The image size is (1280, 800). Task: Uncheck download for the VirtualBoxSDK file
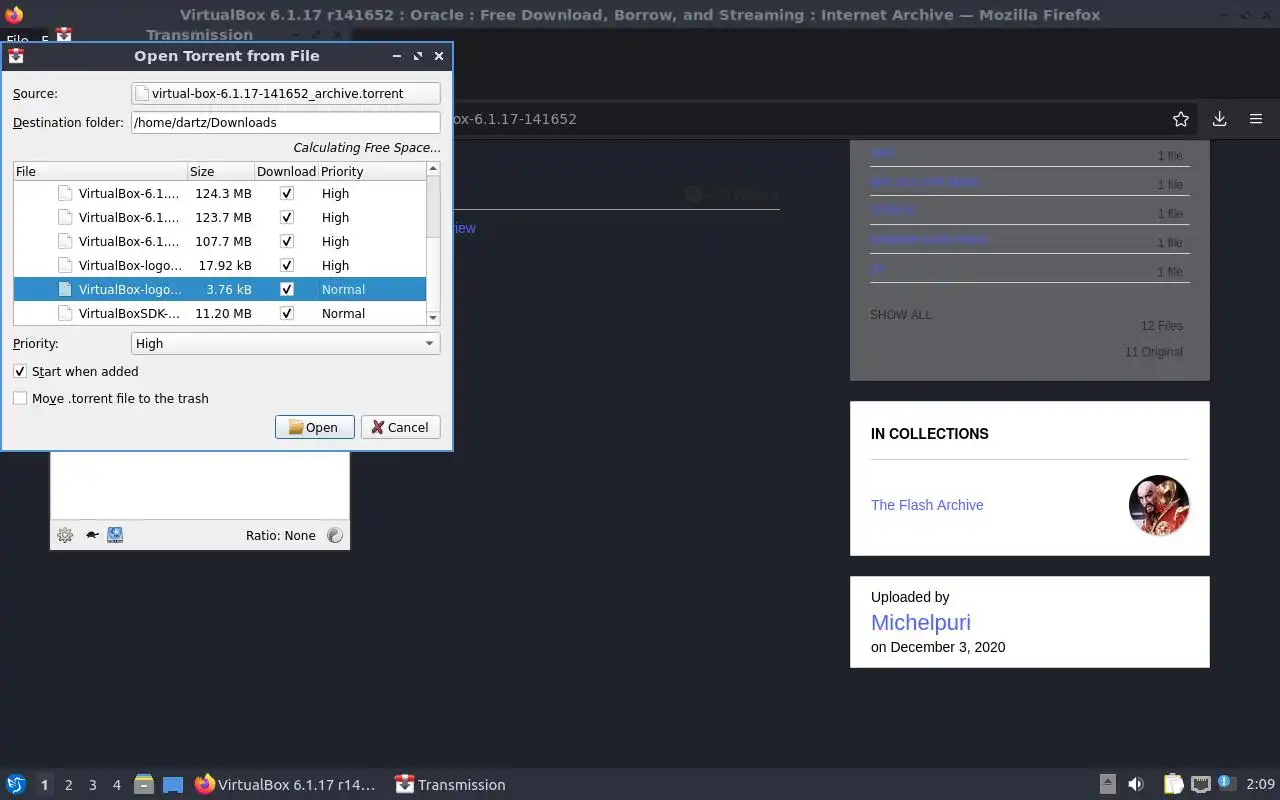pos(287,313)
